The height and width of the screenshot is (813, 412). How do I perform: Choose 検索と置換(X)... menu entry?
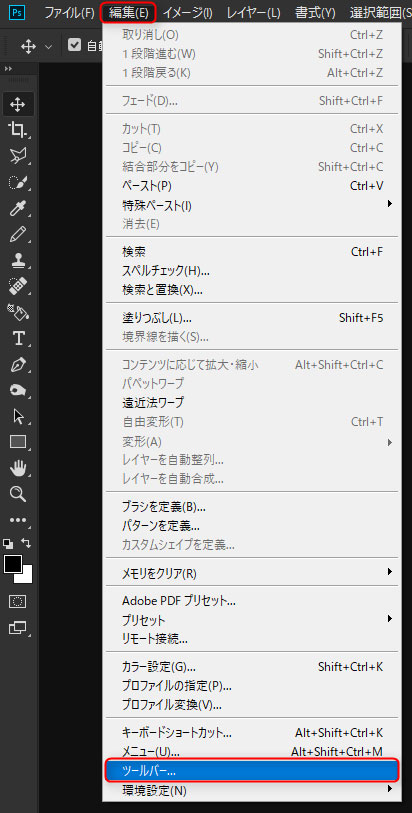point(252,290)
